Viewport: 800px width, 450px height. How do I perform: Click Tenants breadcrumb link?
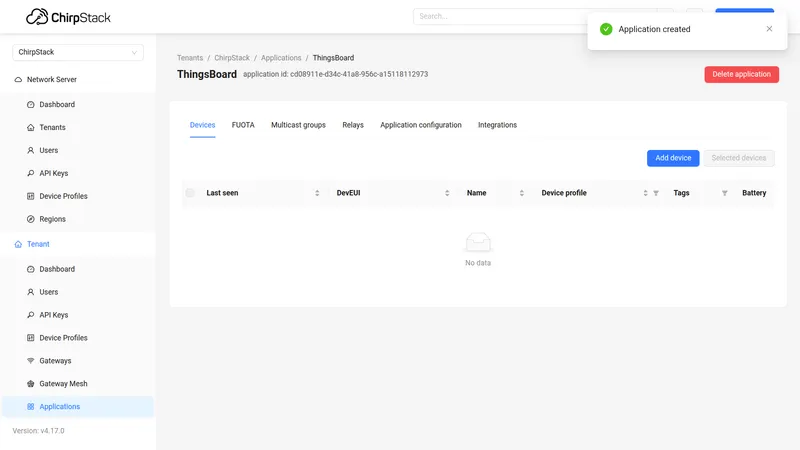click(x=190, y=58)
